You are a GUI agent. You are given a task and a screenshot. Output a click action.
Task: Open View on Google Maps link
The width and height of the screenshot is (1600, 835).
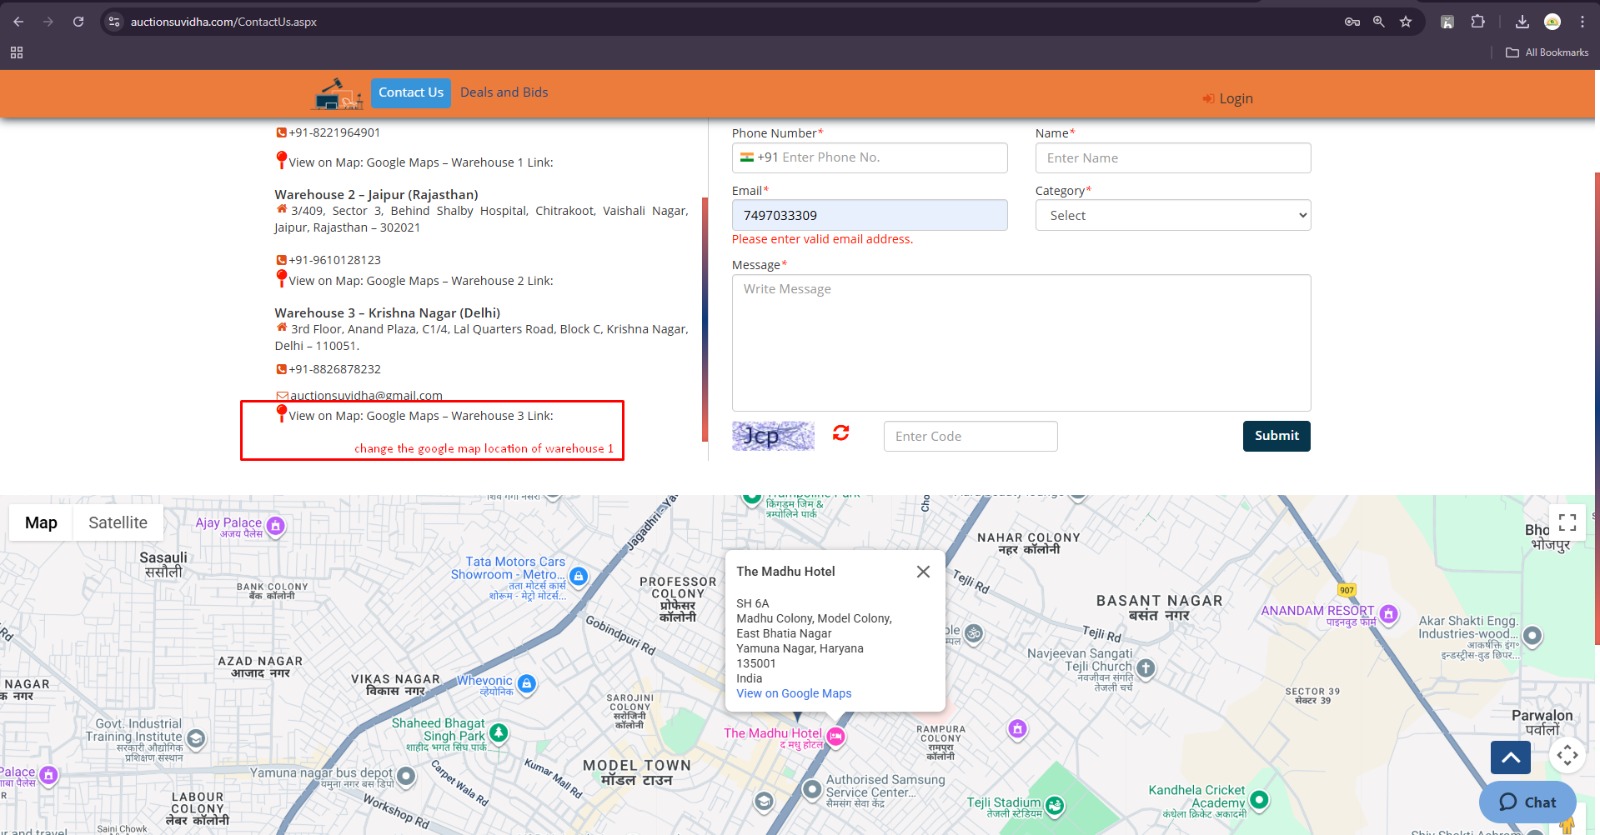793,694
